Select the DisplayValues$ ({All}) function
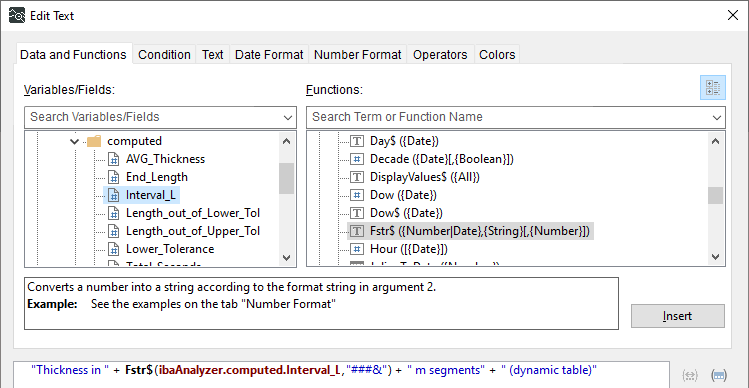The height and width of the screenshot is (388, 749). point(425,177)
